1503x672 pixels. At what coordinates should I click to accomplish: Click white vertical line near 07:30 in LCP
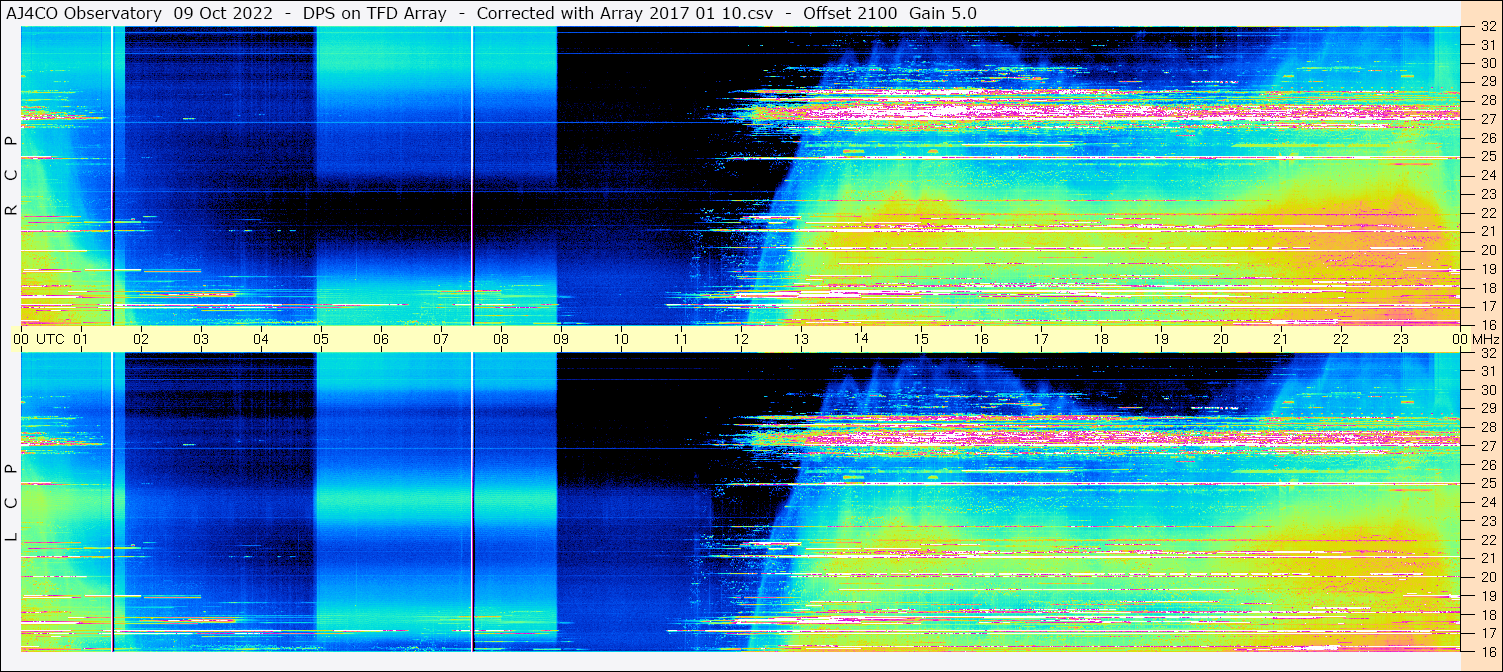472,503
